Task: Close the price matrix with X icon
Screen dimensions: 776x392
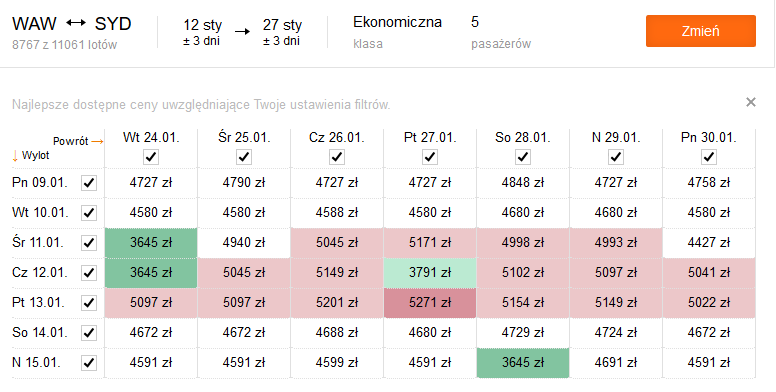Action: click(x=750, y=102)
